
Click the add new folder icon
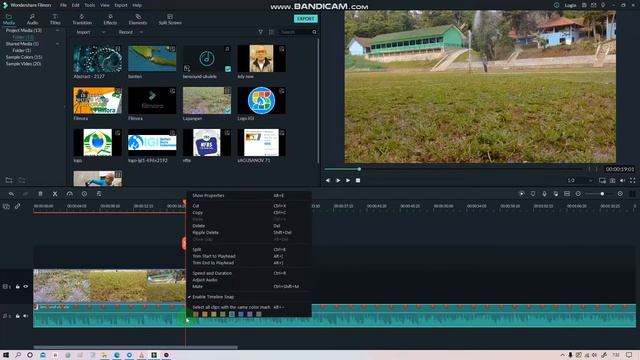(9, 180)
